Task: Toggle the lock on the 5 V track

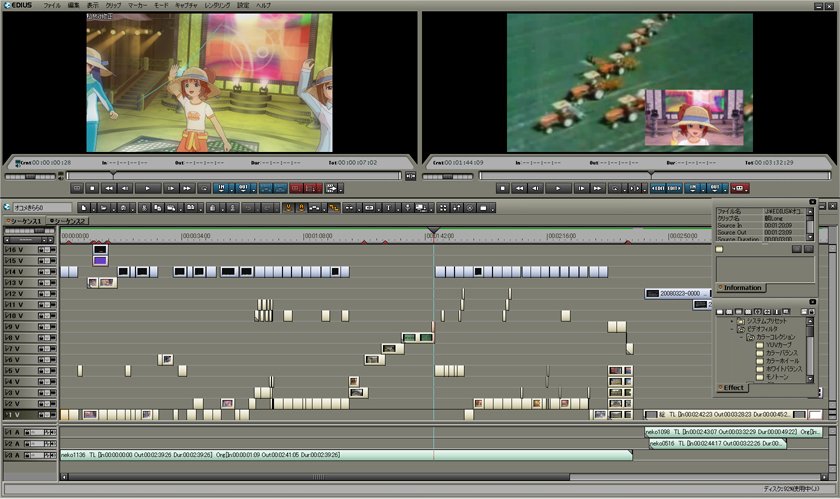Action: (41, 370)
